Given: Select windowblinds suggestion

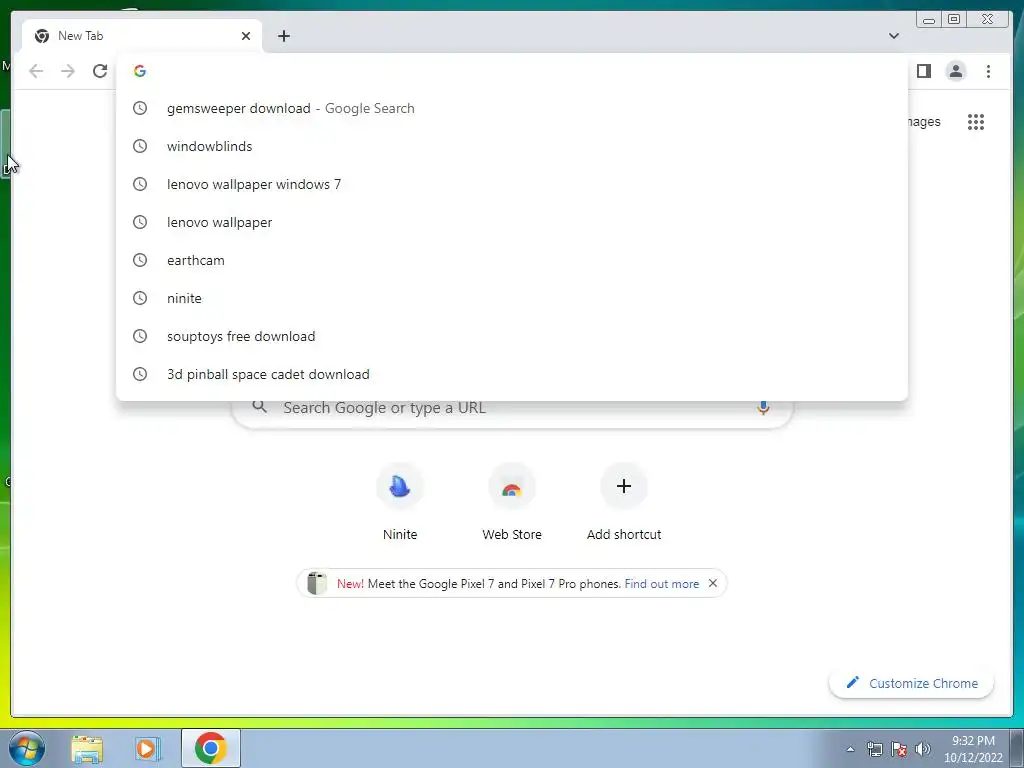Looking at the screenshot, I should coord(512,146).
